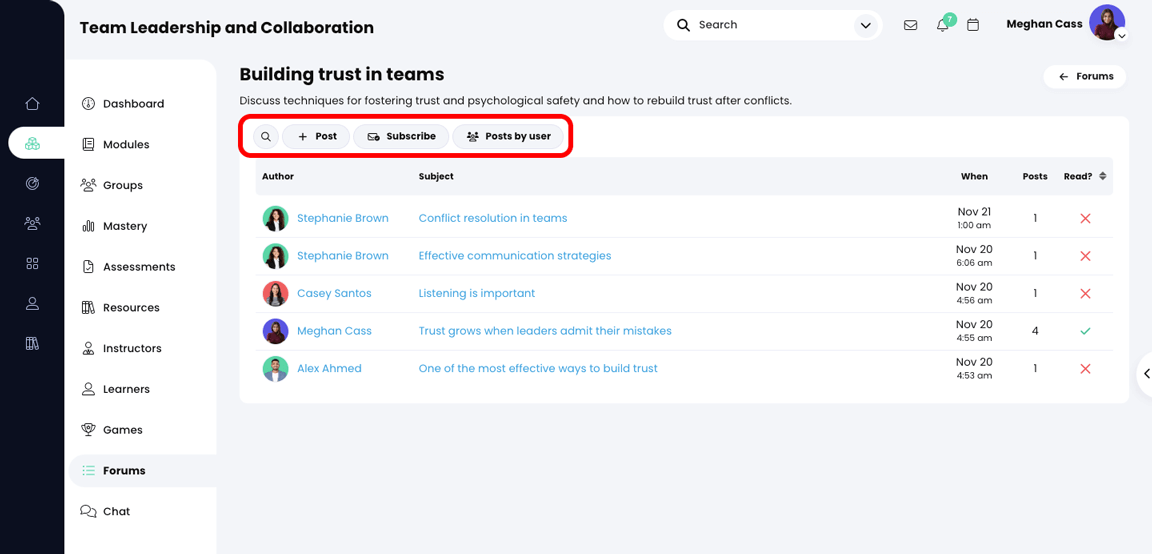Click Stephanie Brown avatar on Conflict resolution row
The width and height of the screenshot is (1152, 554).
(276, 218)
